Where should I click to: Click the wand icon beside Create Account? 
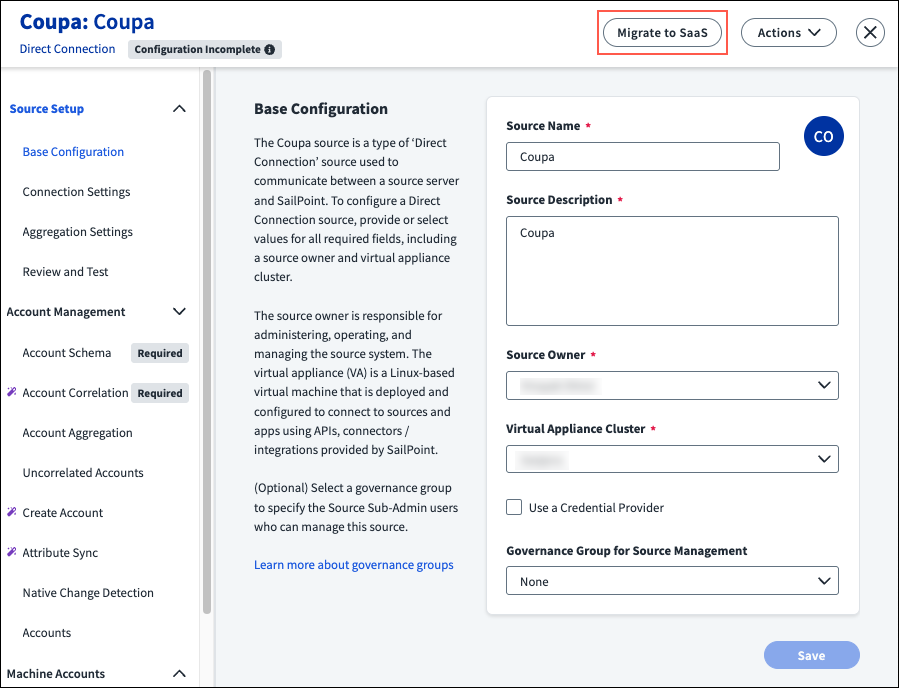(11, 512)
